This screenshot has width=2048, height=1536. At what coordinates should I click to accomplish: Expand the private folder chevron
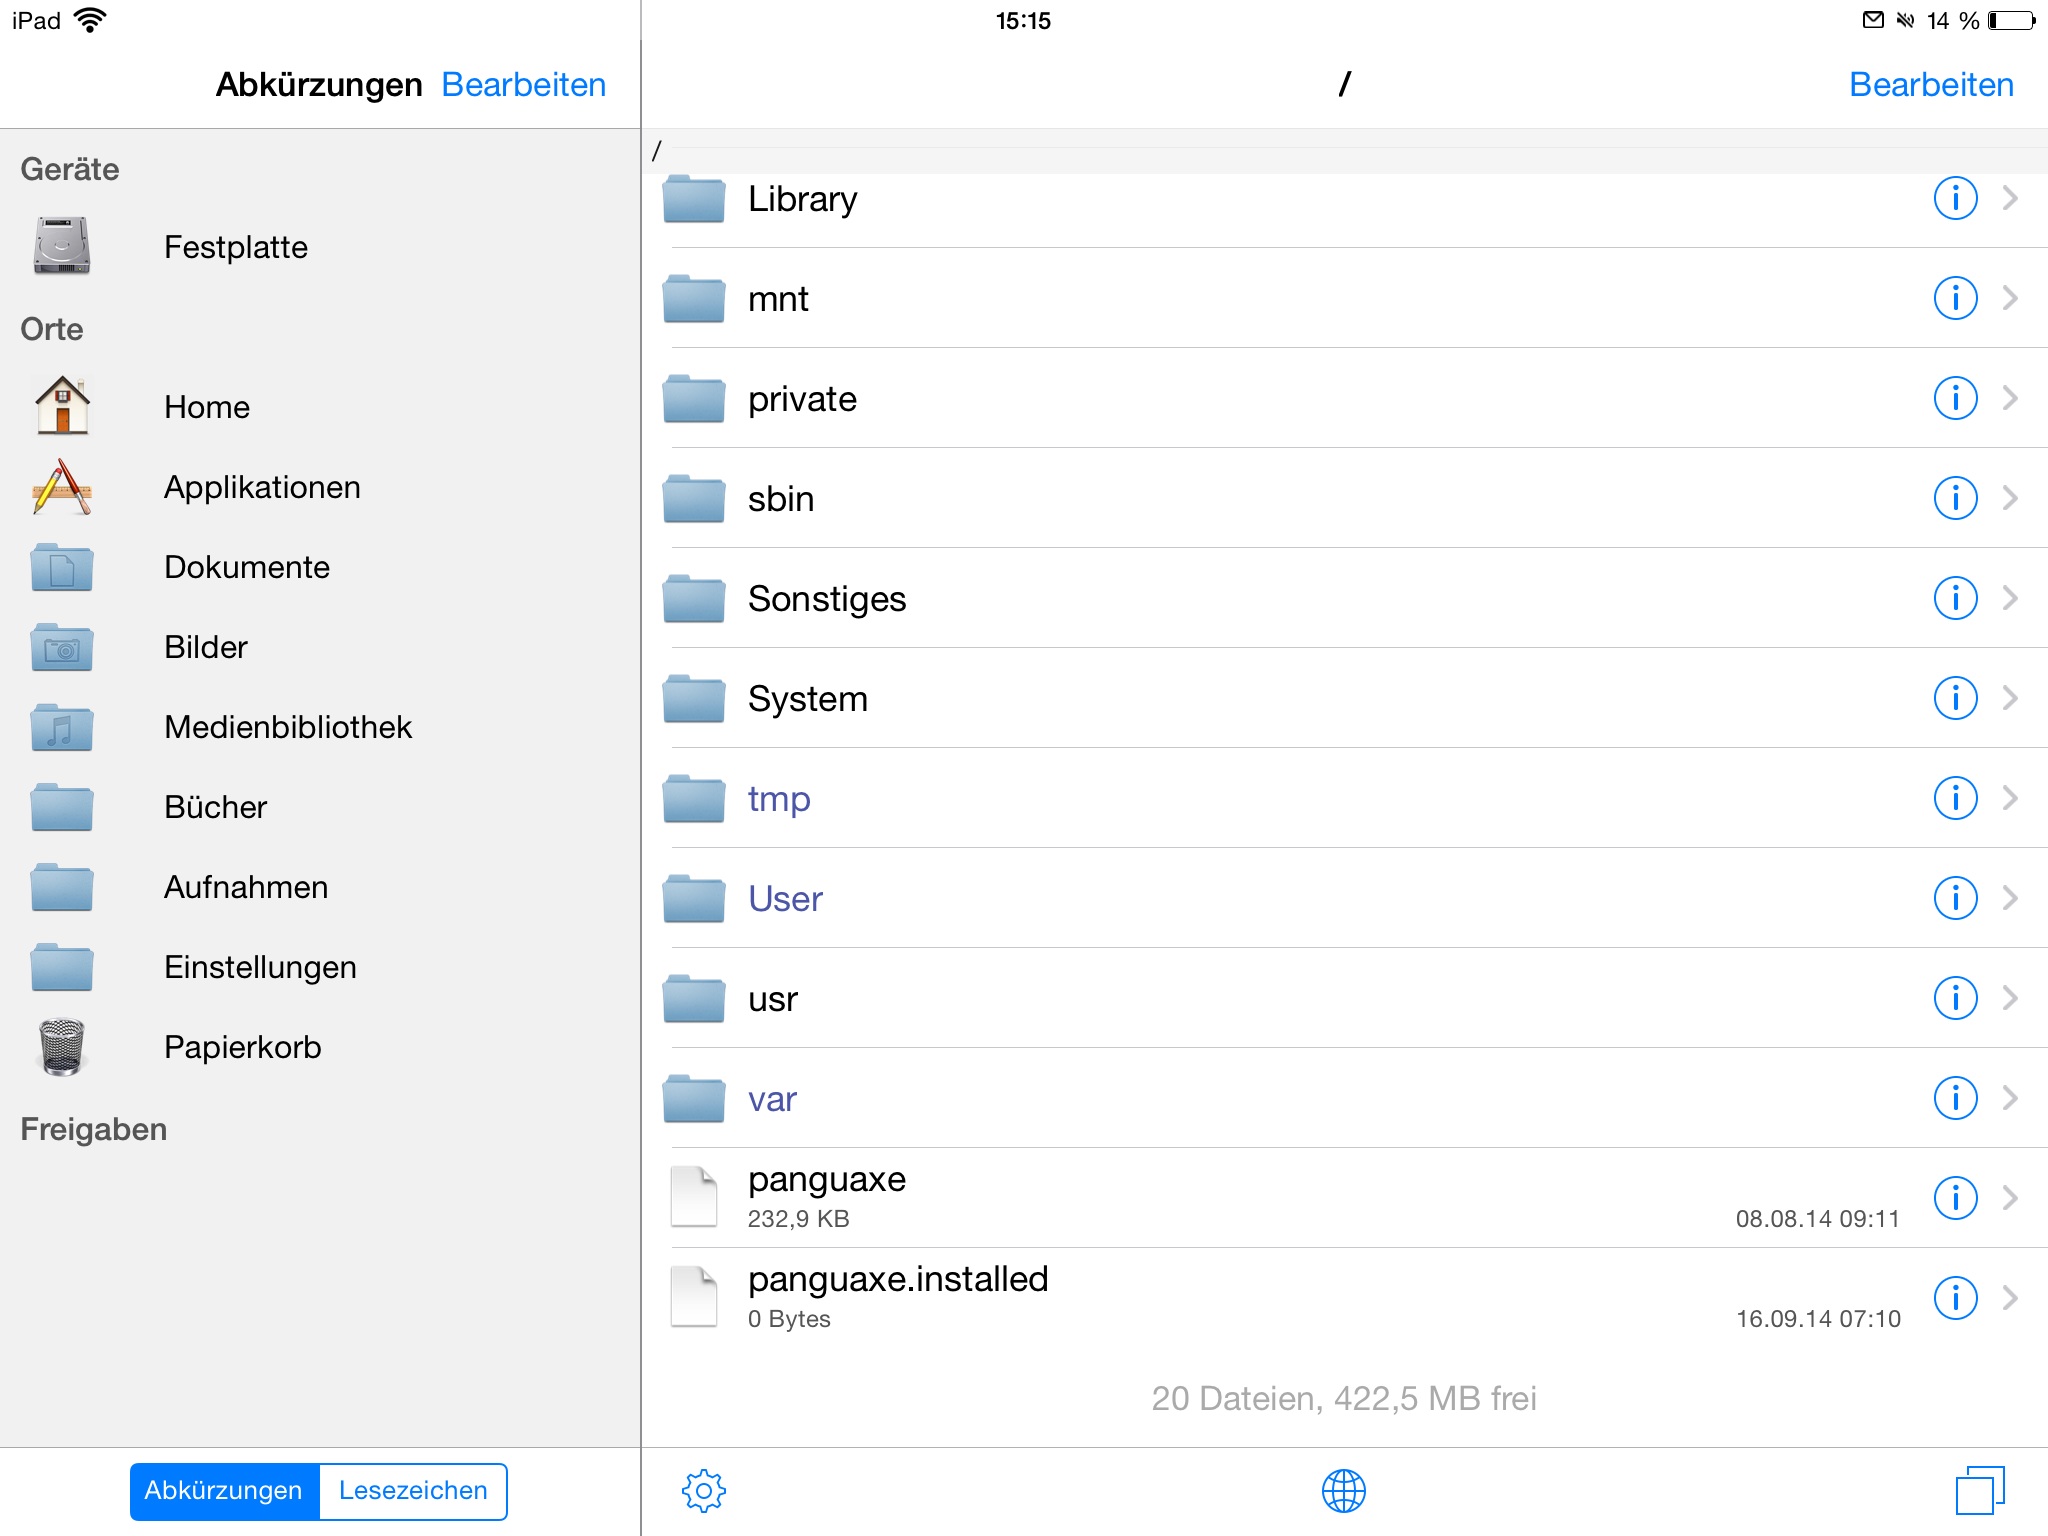pos(2010,398)
